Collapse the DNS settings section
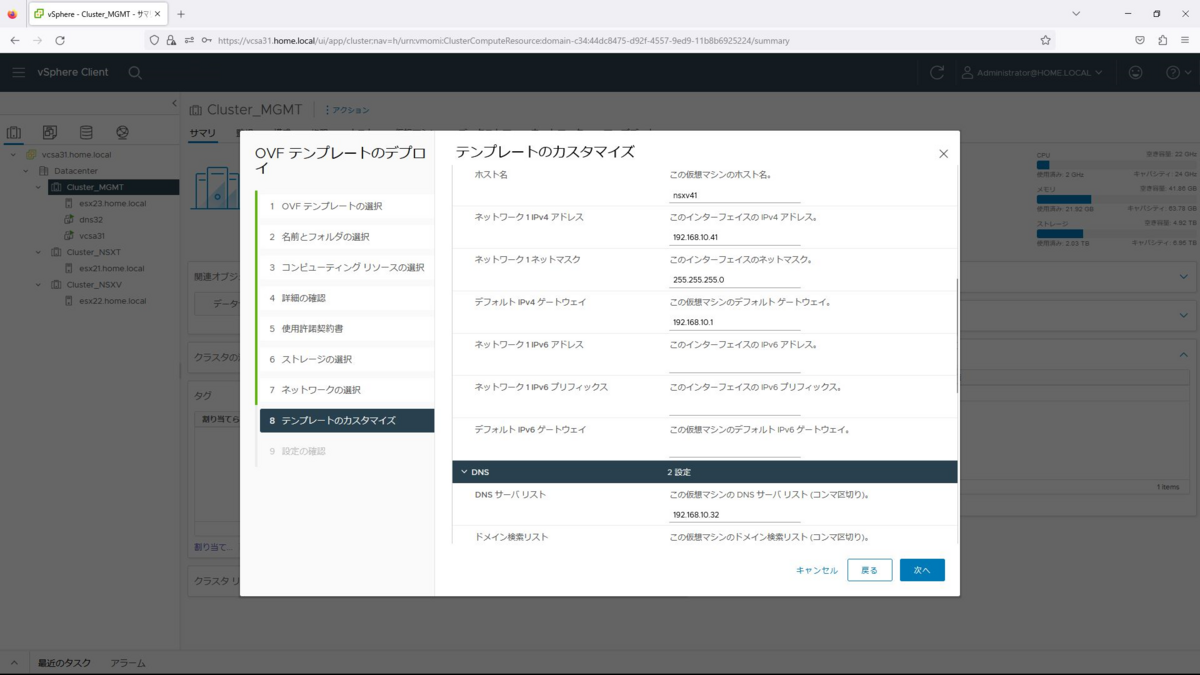The width and height of the screenshot is (1200, 675). click(464, 472)
